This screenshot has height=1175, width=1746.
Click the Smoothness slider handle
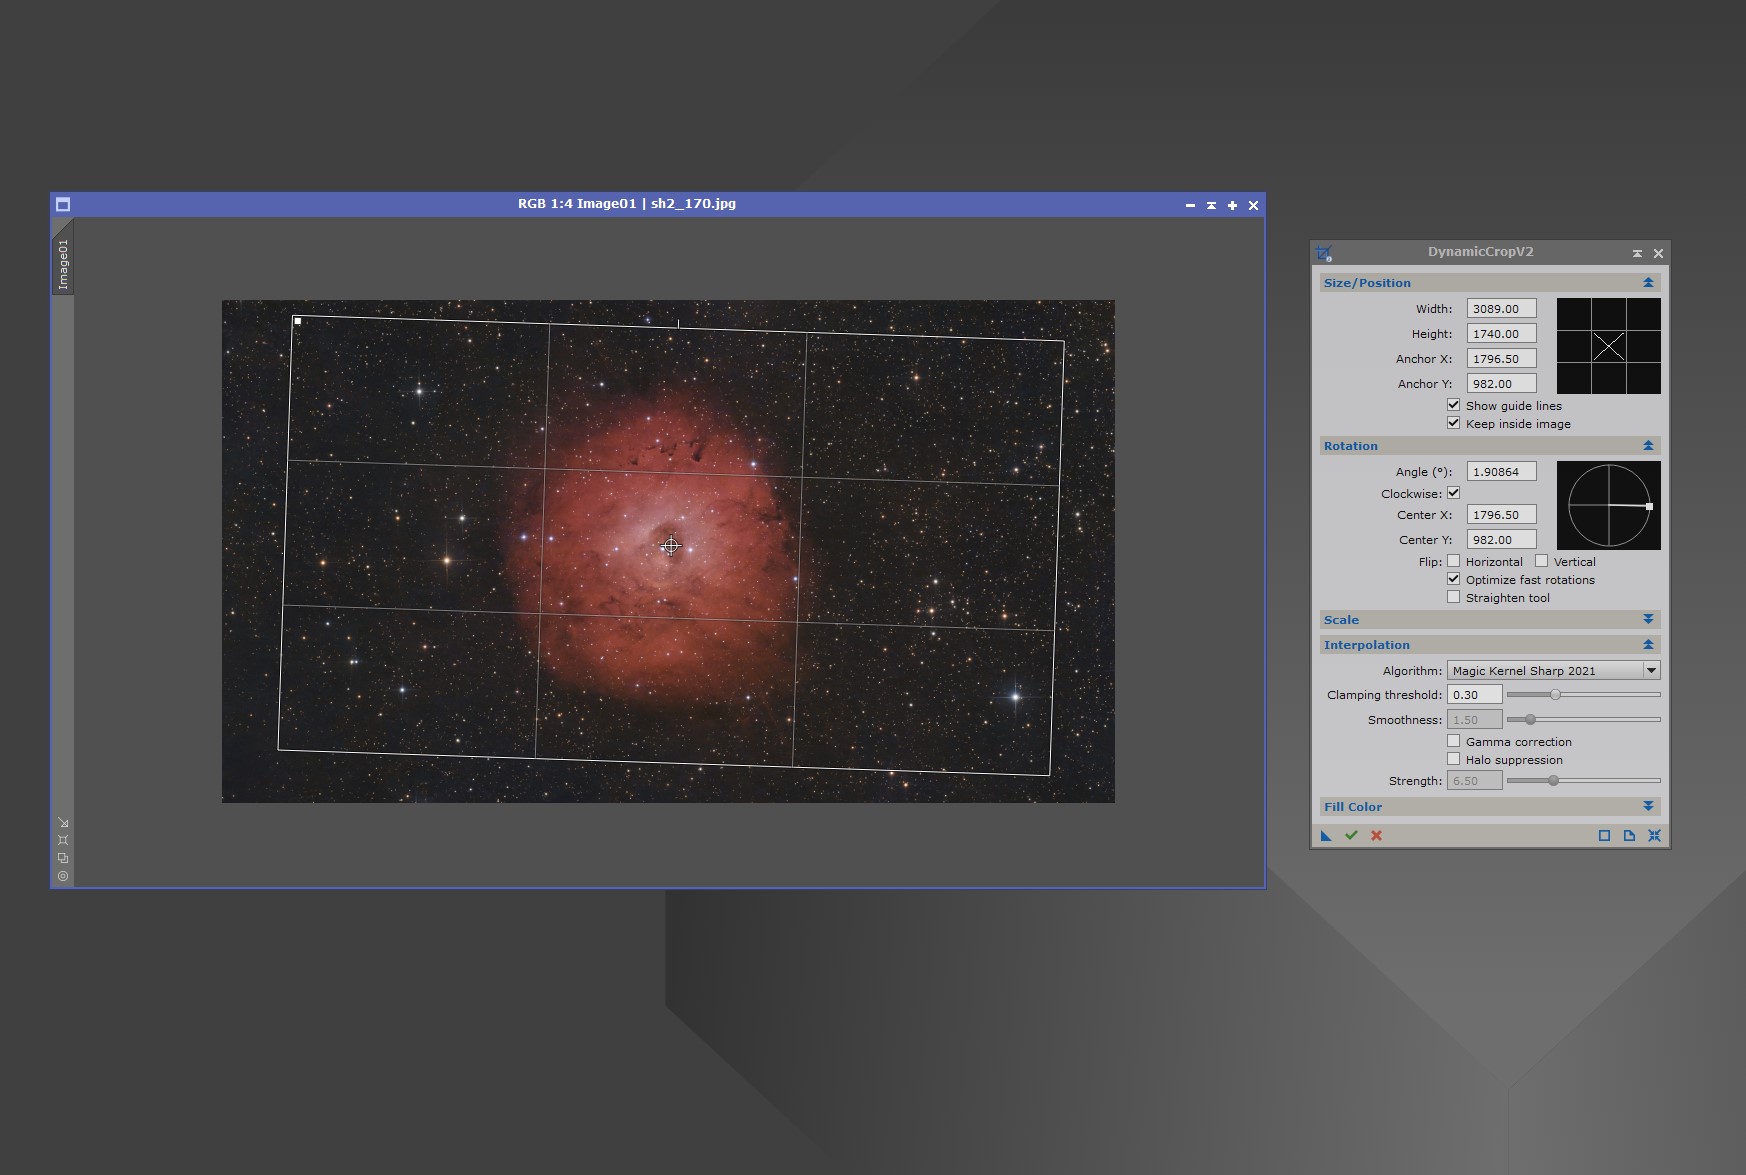click(x=1530, y=720)
